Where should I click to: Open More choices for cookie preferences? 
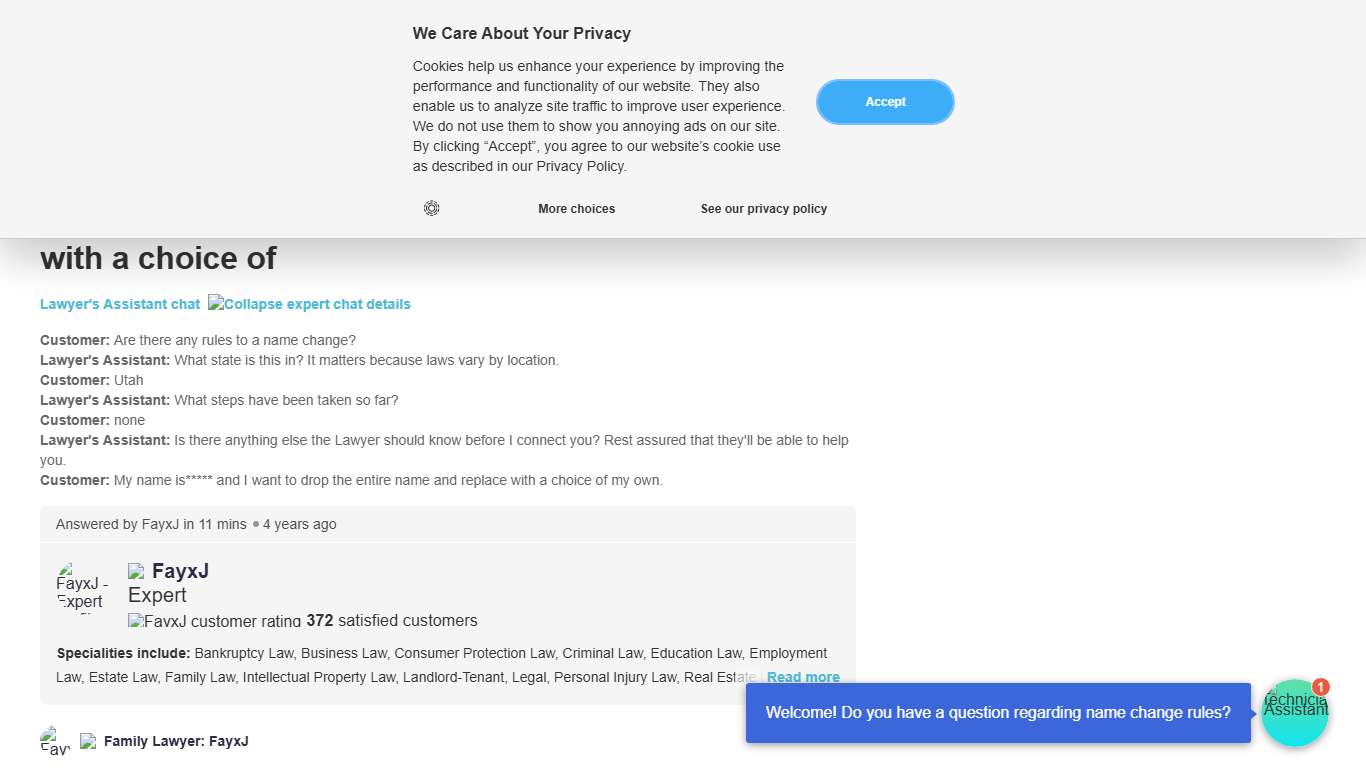tap(576, 209)
